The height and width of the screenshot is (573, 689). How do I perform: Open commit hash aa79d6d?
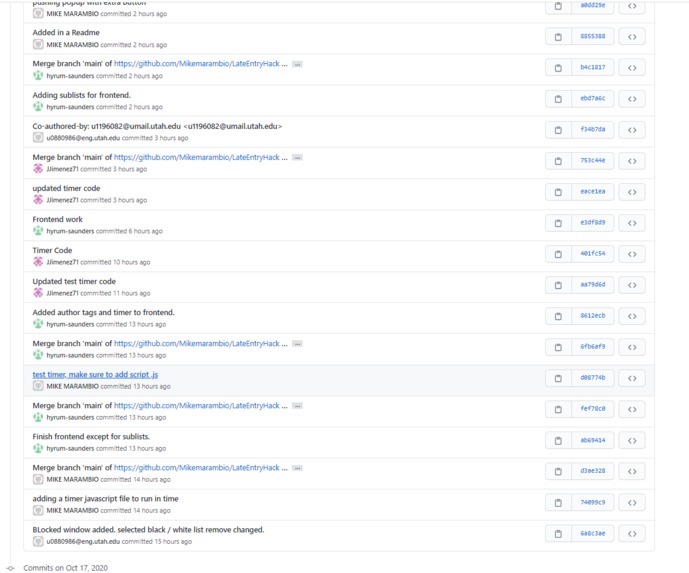click(x=592, y=285)
